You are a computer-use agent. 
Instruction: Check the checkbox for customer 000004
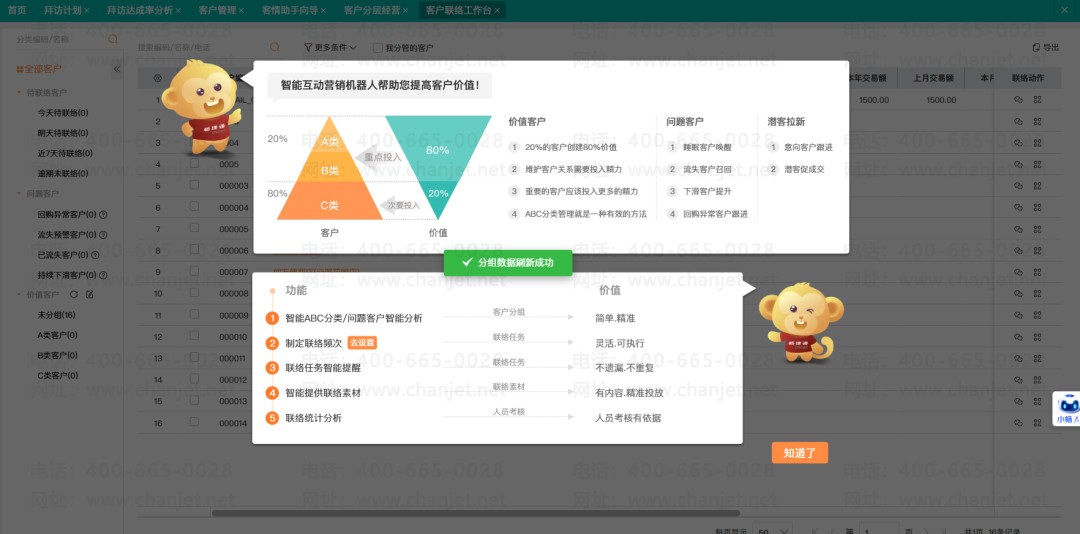[195, 207]
